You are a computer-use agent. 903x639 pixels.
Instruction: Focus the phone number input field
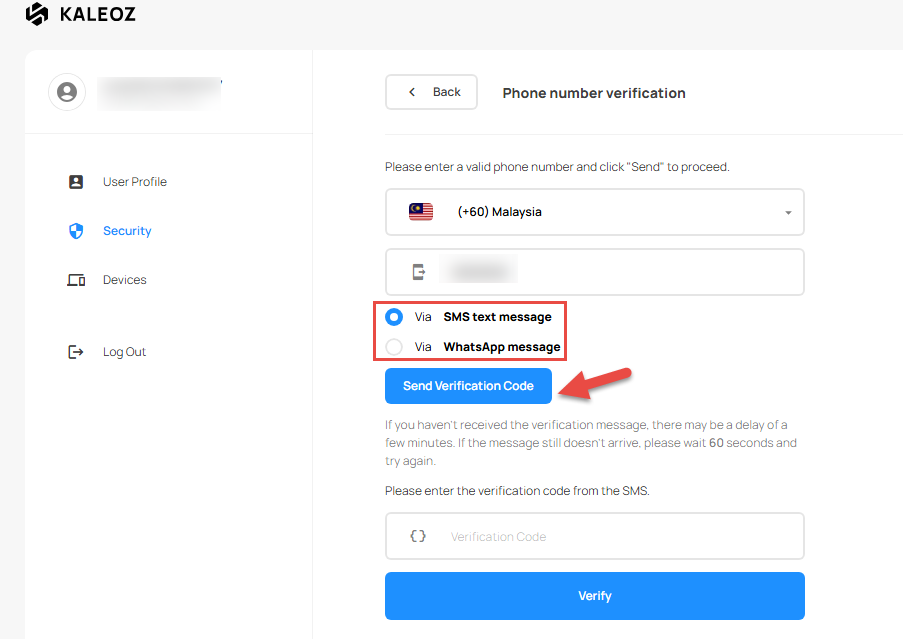click(x=595, y=272)
